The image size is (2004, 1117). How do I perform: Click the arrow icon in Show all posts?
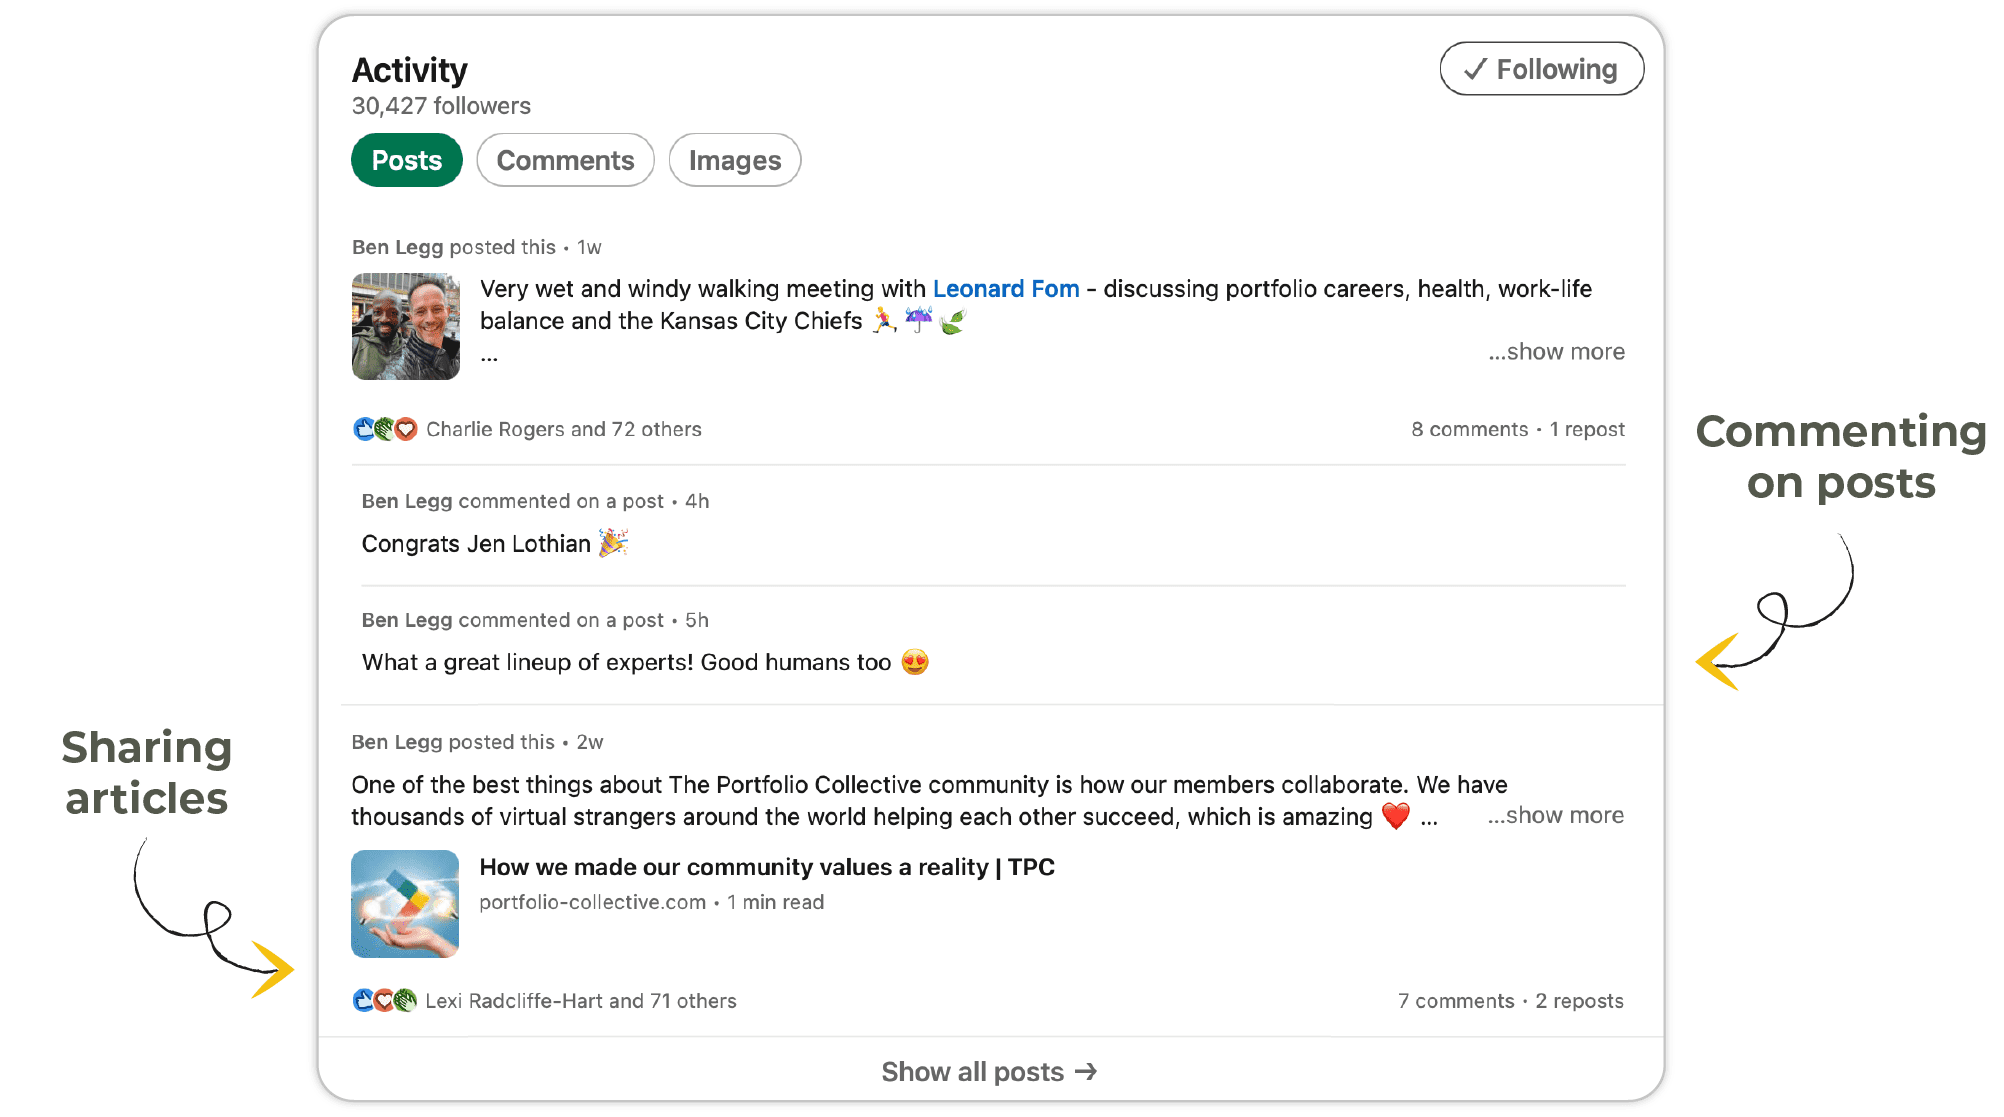1086,1071
